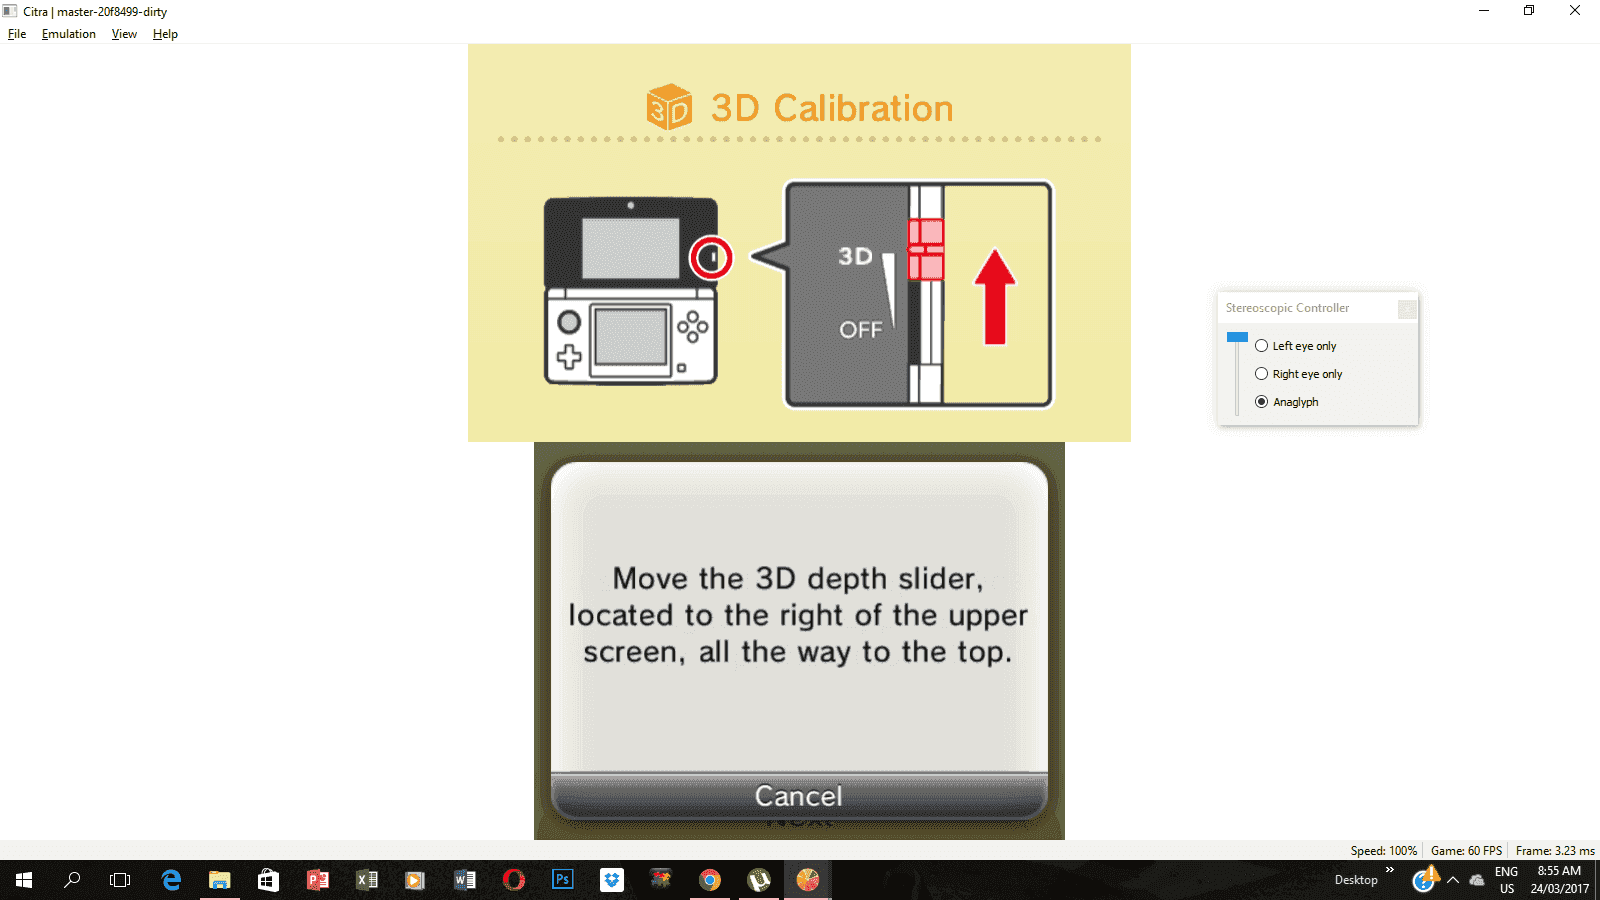The image size is (1600, 900).
Task: Click the 3D Calibration heading
Action: [x=832, y=108]
